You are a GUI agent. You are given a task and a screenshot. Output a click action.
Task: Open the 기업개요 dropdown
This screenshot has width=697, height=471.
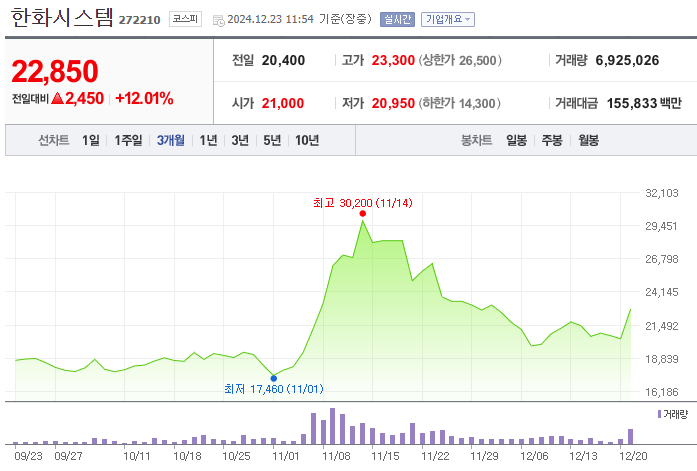click(x=448, y=20)
